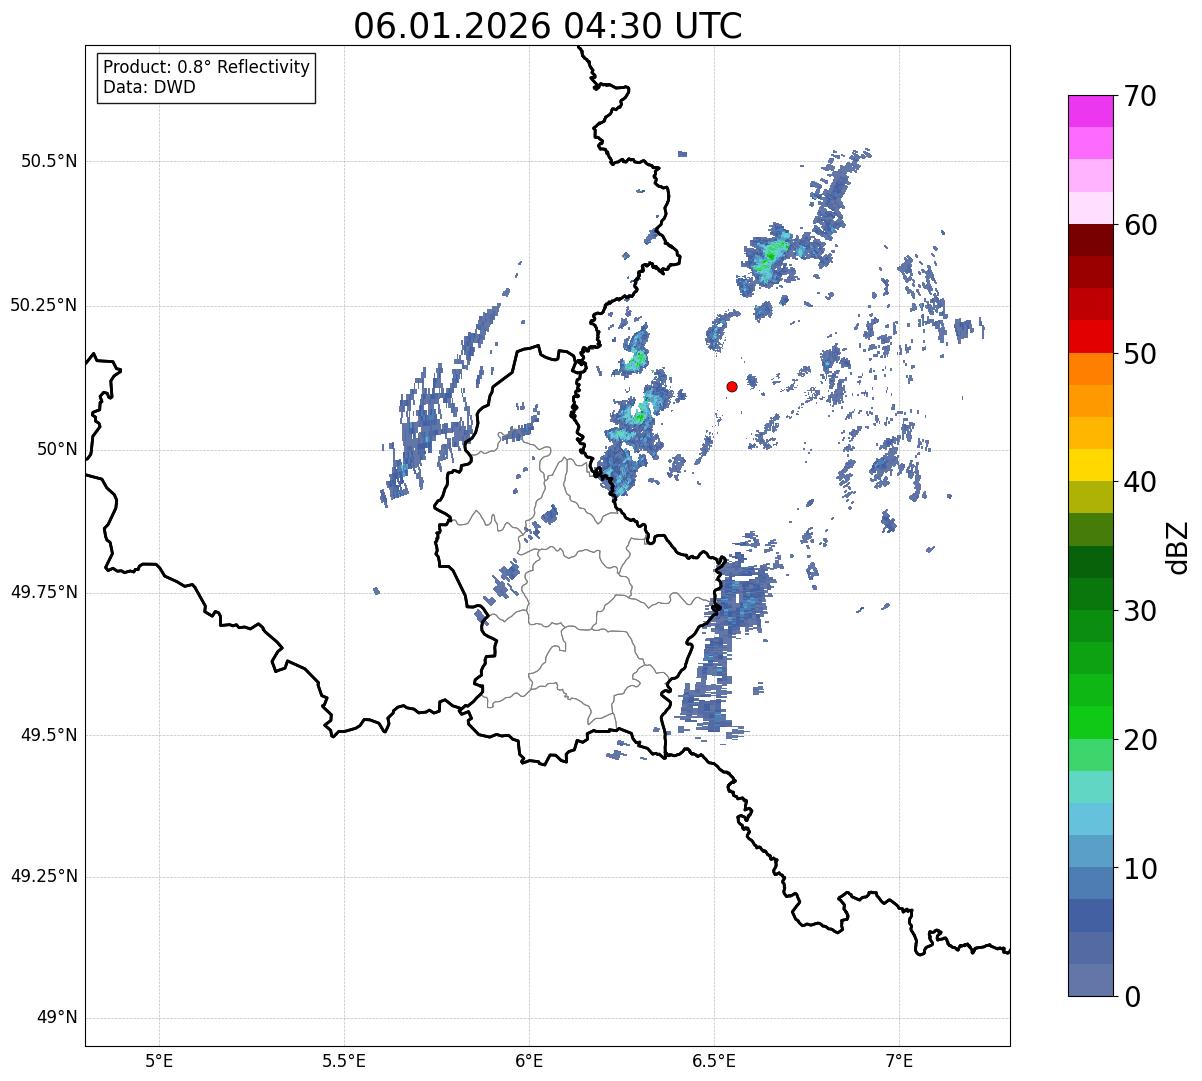Click the 30 tick on colorbar

[x=1140, y=611]
